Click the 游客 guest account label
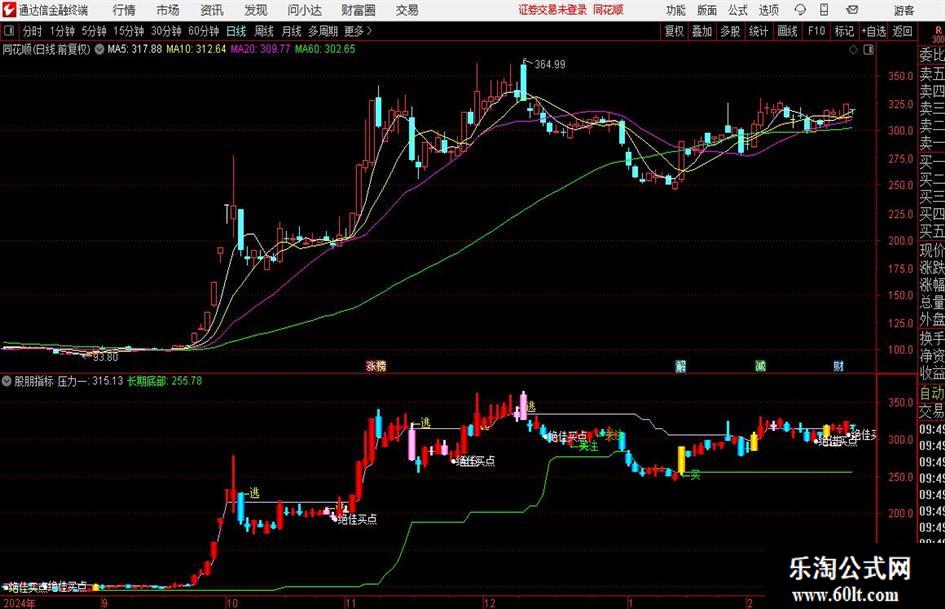This screenshot has width=945, height=609. pyautogui.click(x=904, y=10)
